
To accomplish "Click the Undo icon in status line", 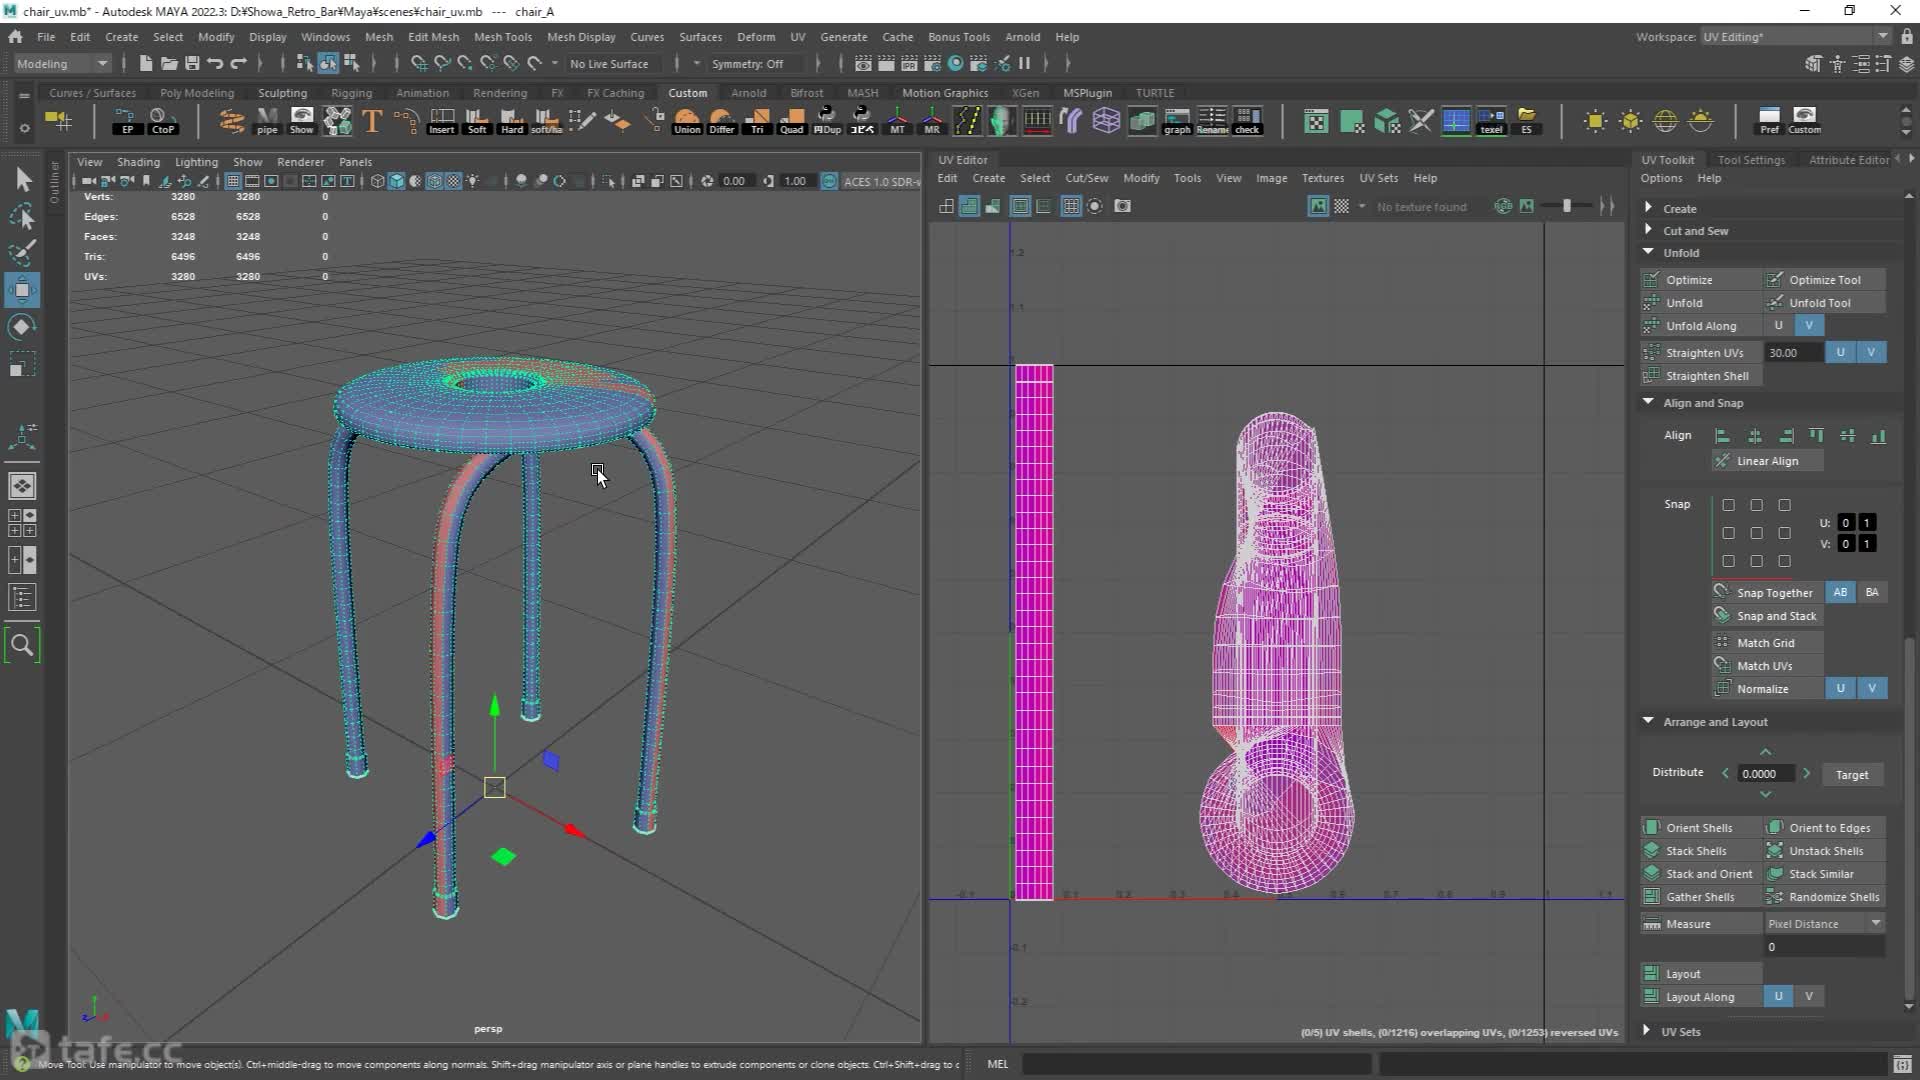I will pos(215,63).
